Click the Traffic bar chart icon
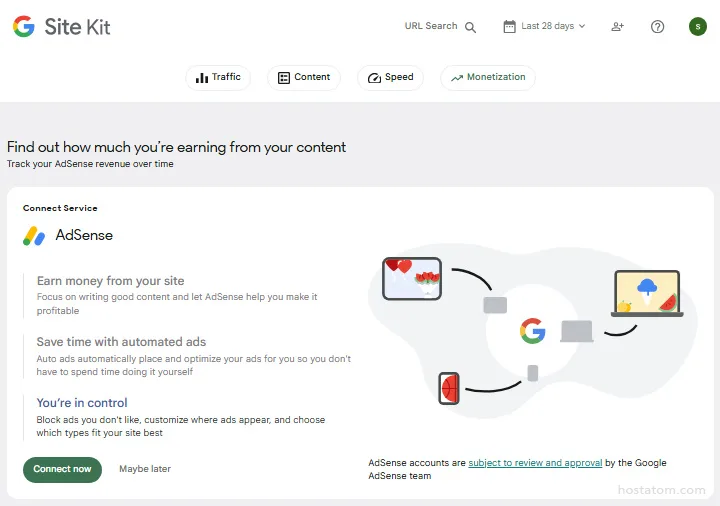 [202, 78]
